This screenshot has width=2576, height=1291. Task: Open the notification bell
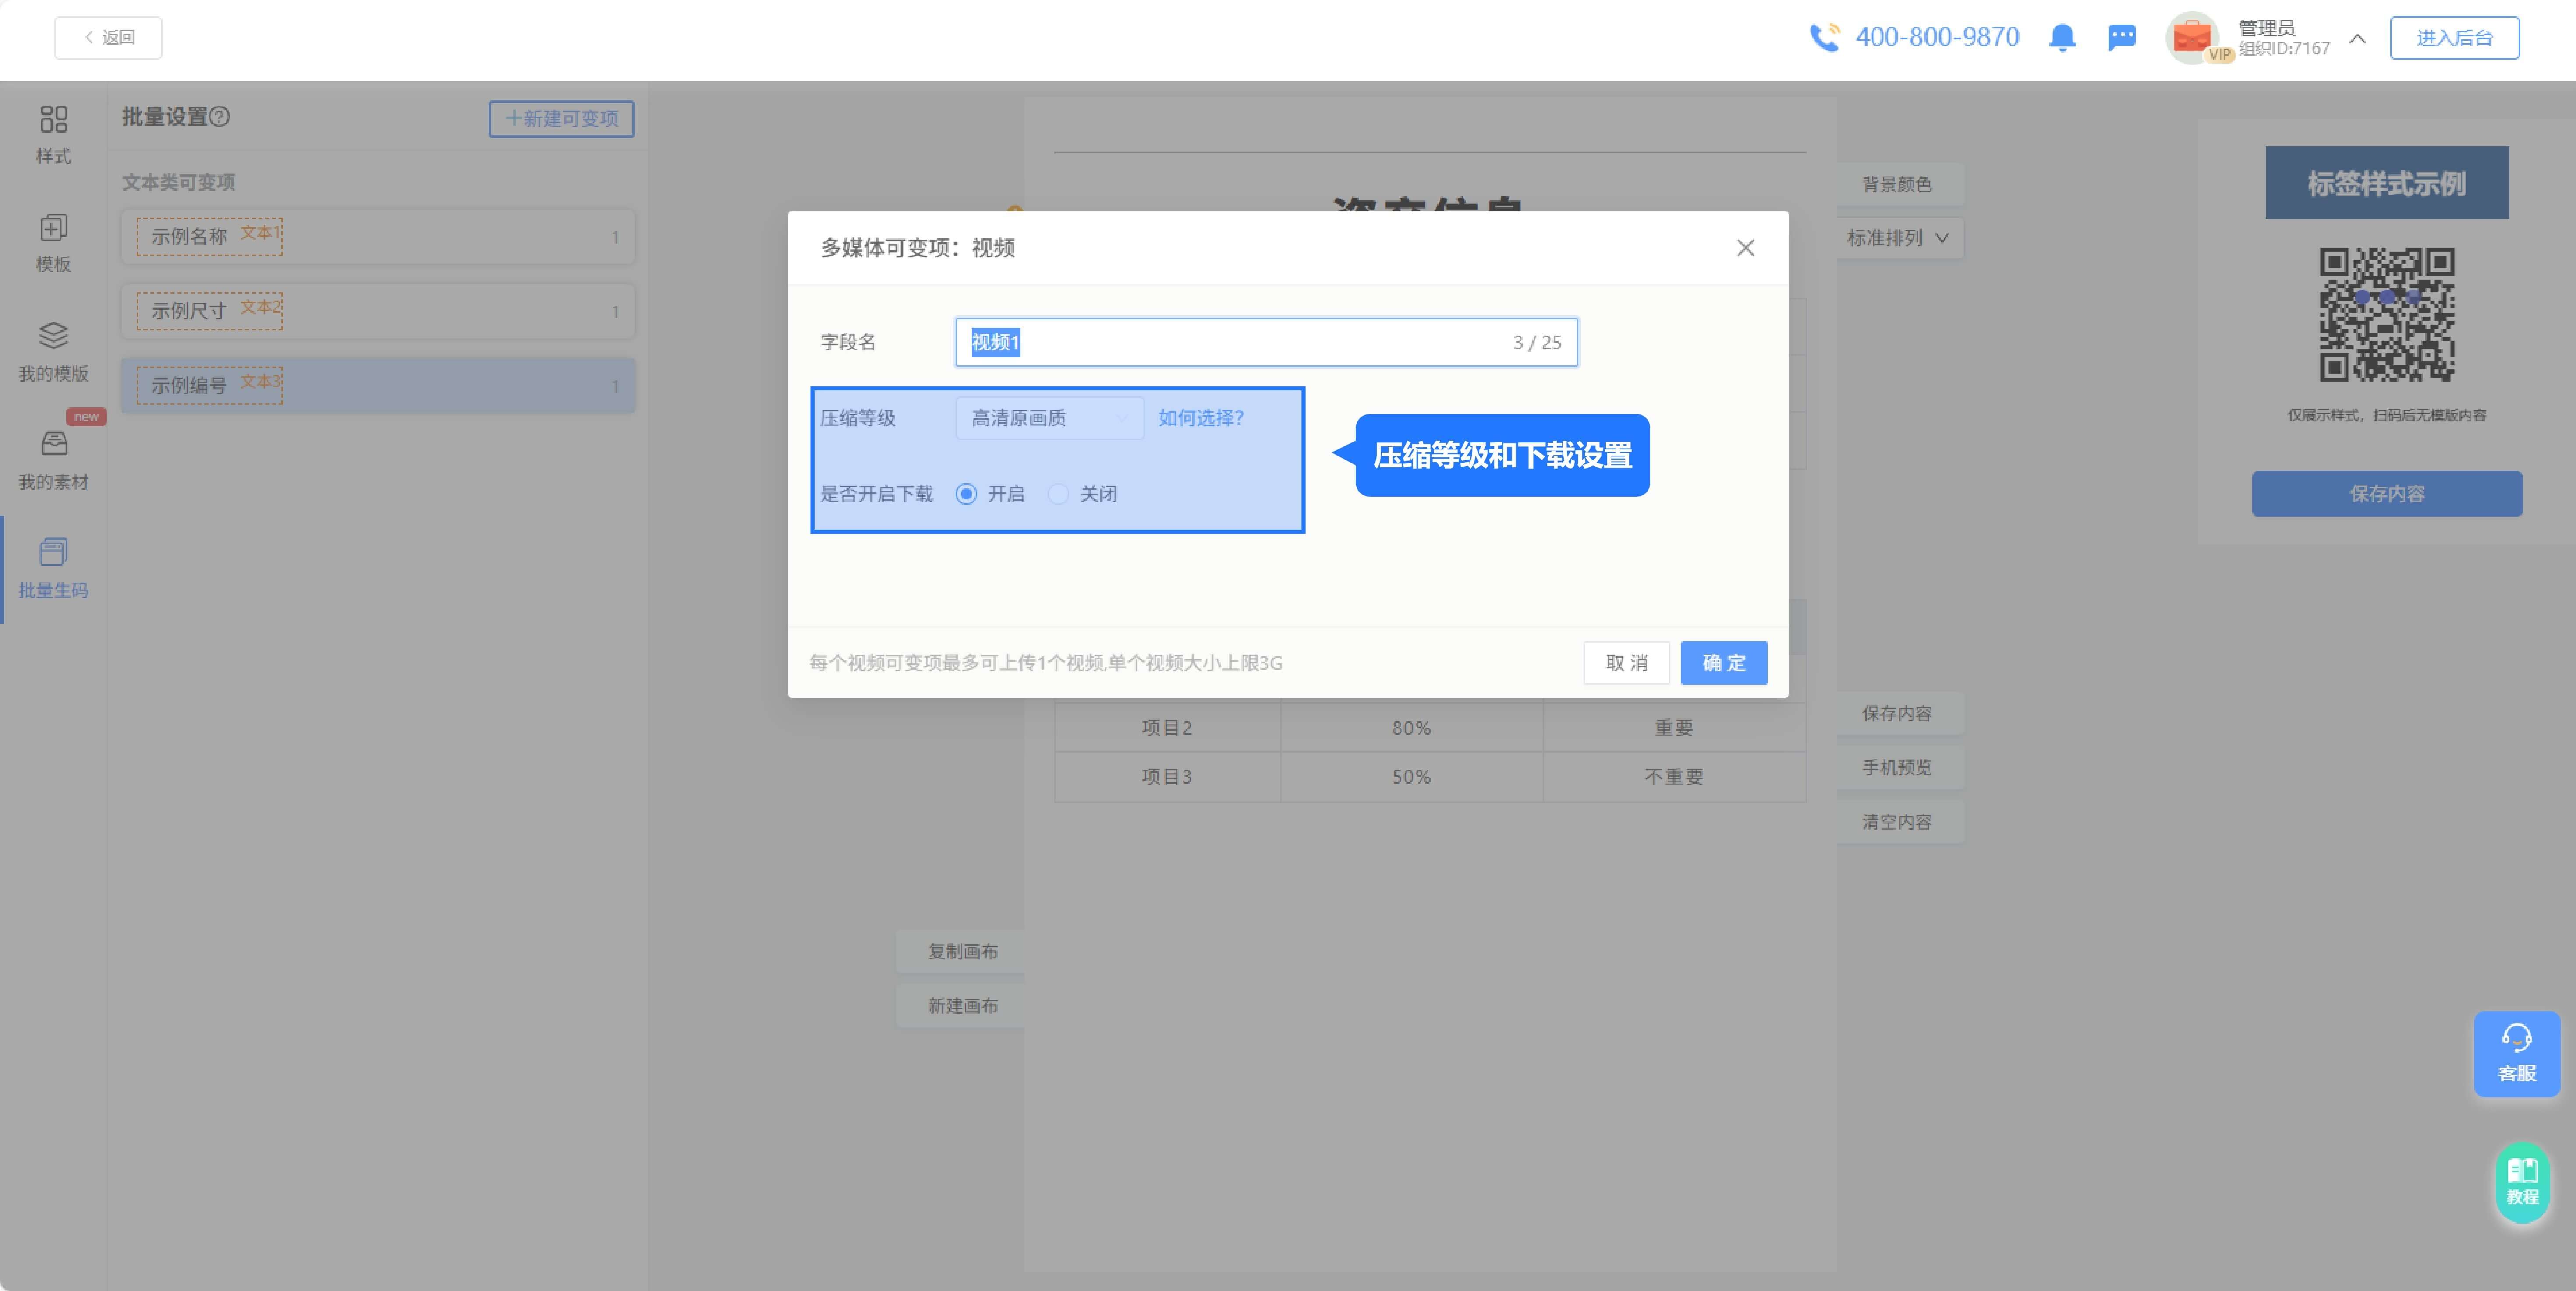[x=2063, y=38]
